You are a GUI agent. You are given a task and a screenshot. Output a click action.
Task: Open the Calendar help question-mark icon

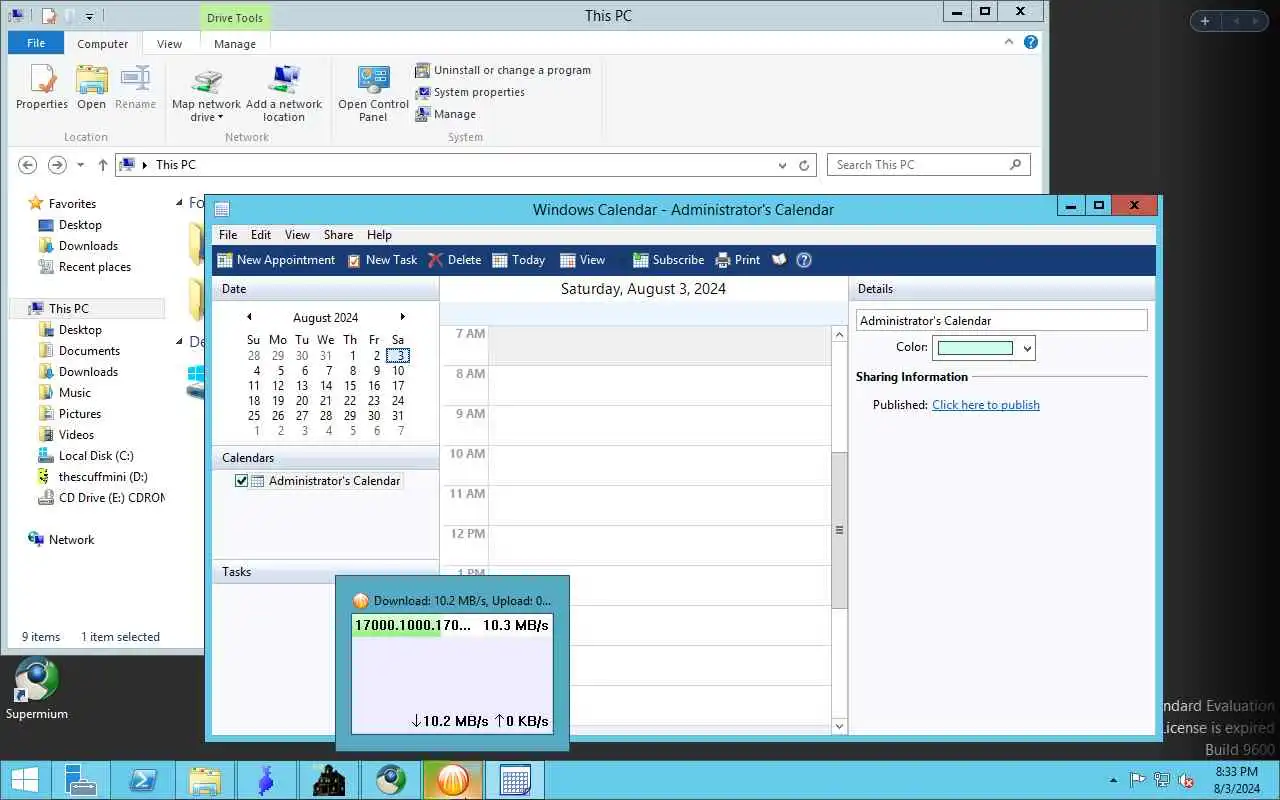(x=804, y=260)
